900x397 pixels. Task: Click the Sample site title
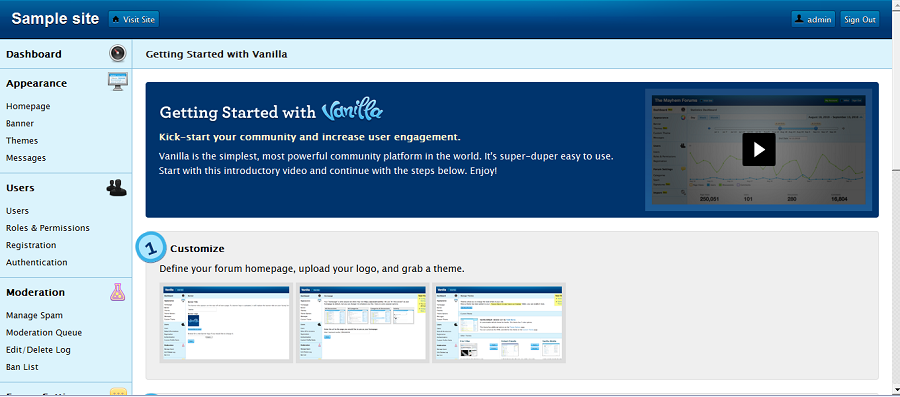(55, 18)
